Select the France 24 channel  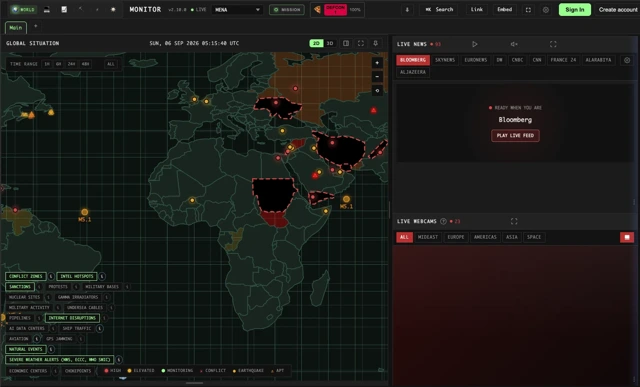tap(563, 60)
